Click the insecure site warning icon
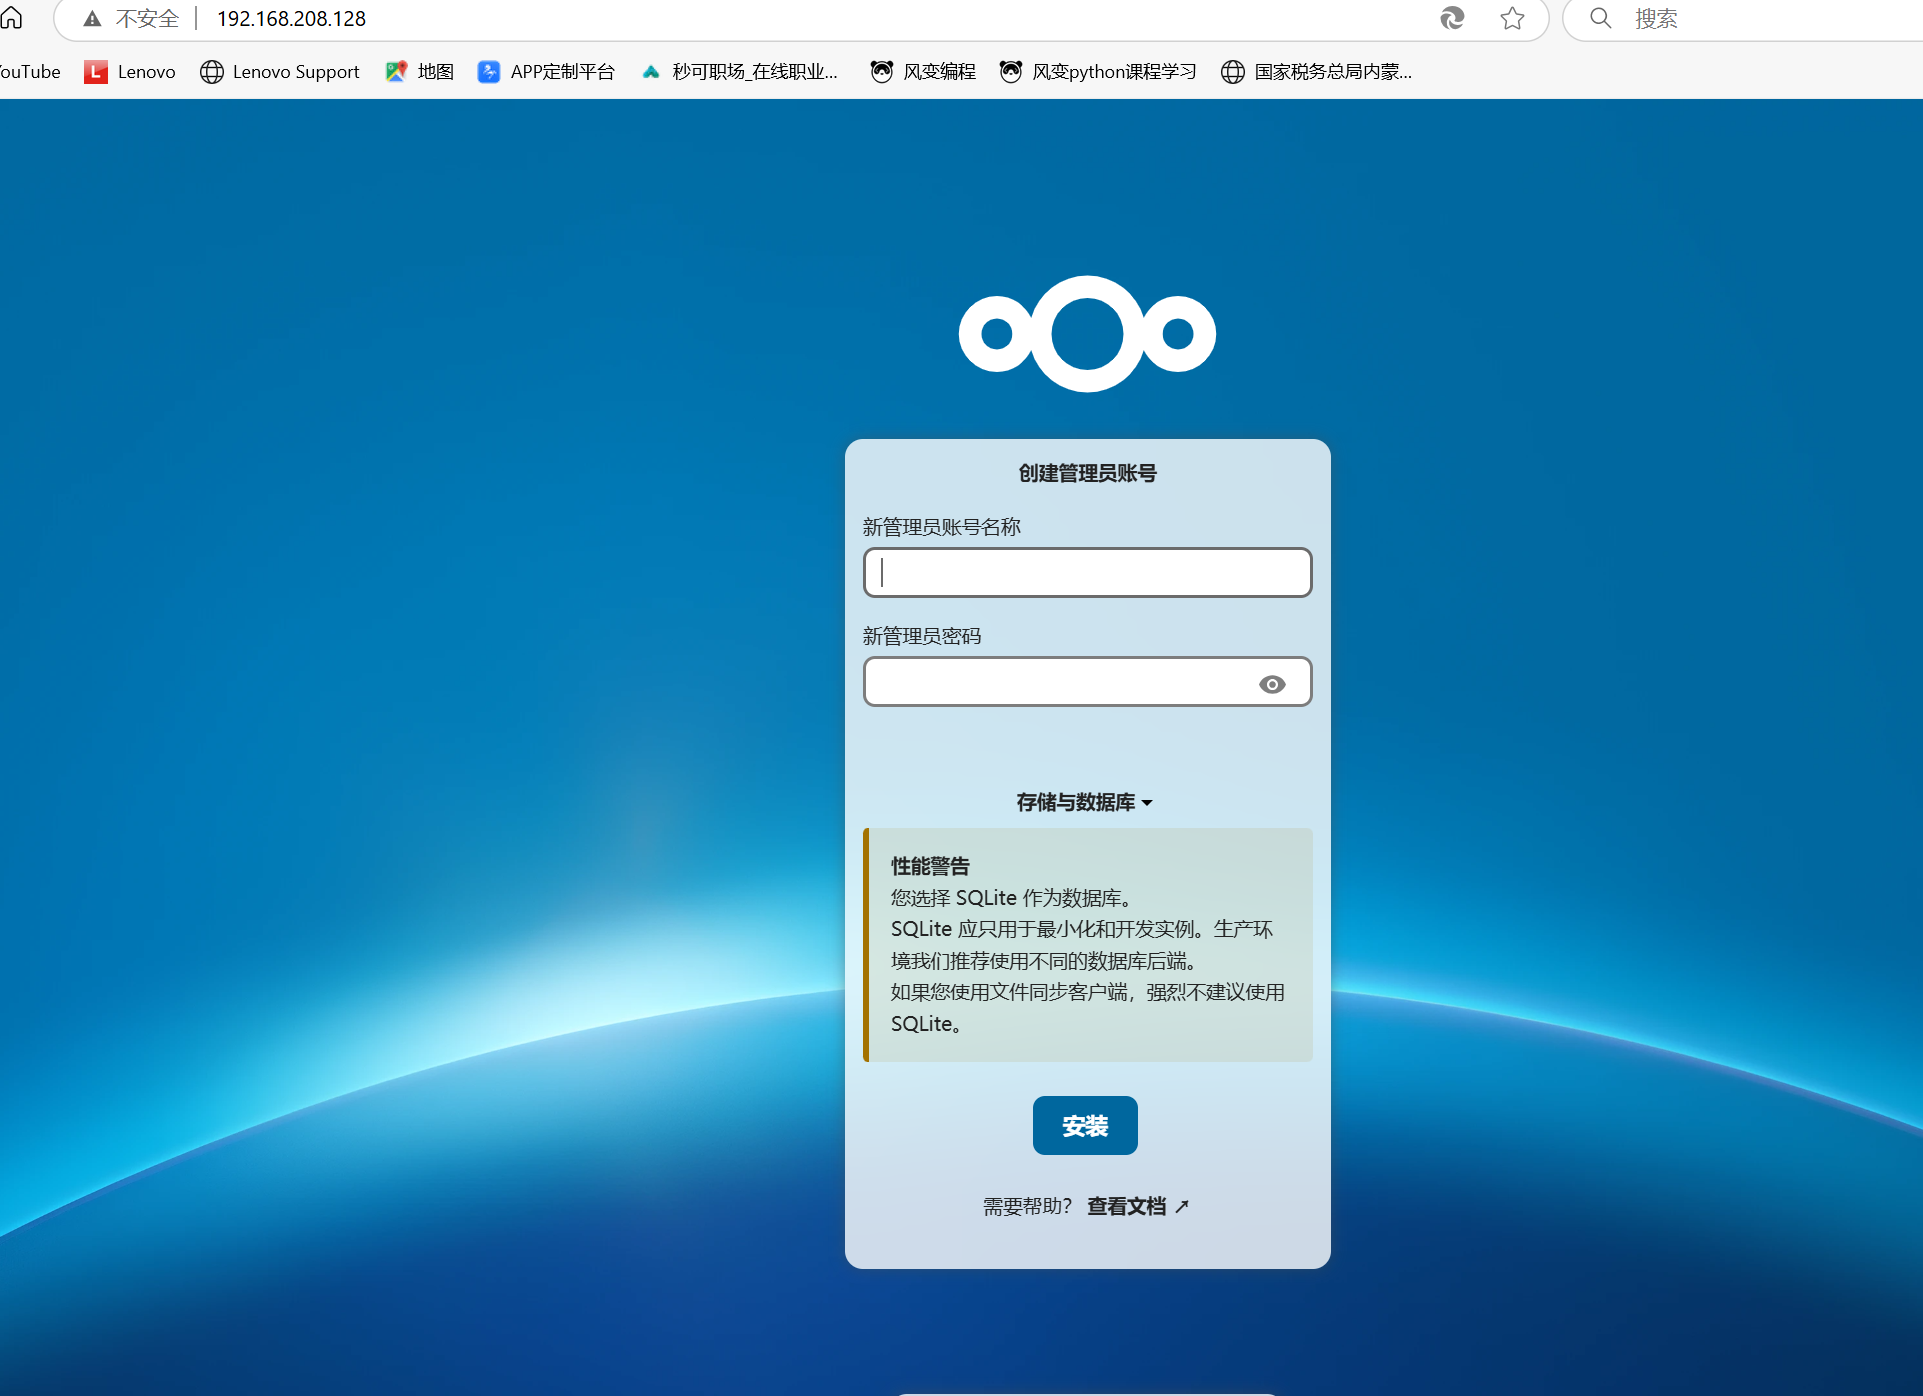 pos(92,19)
